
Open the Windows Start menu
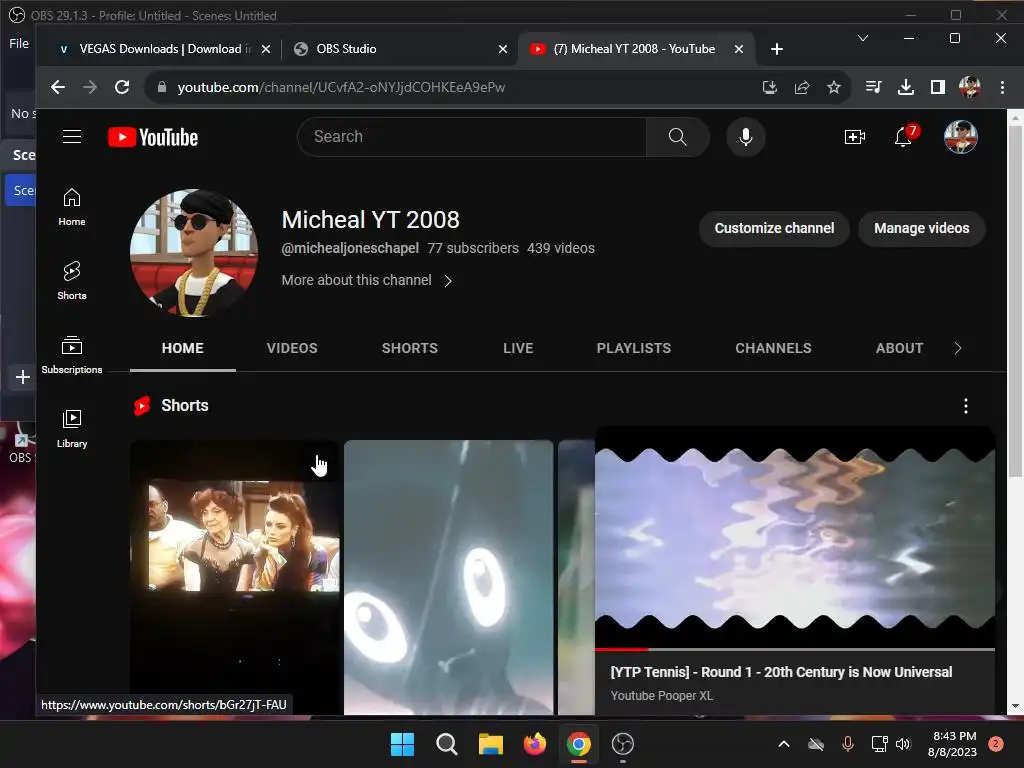[x=402, y=744]
